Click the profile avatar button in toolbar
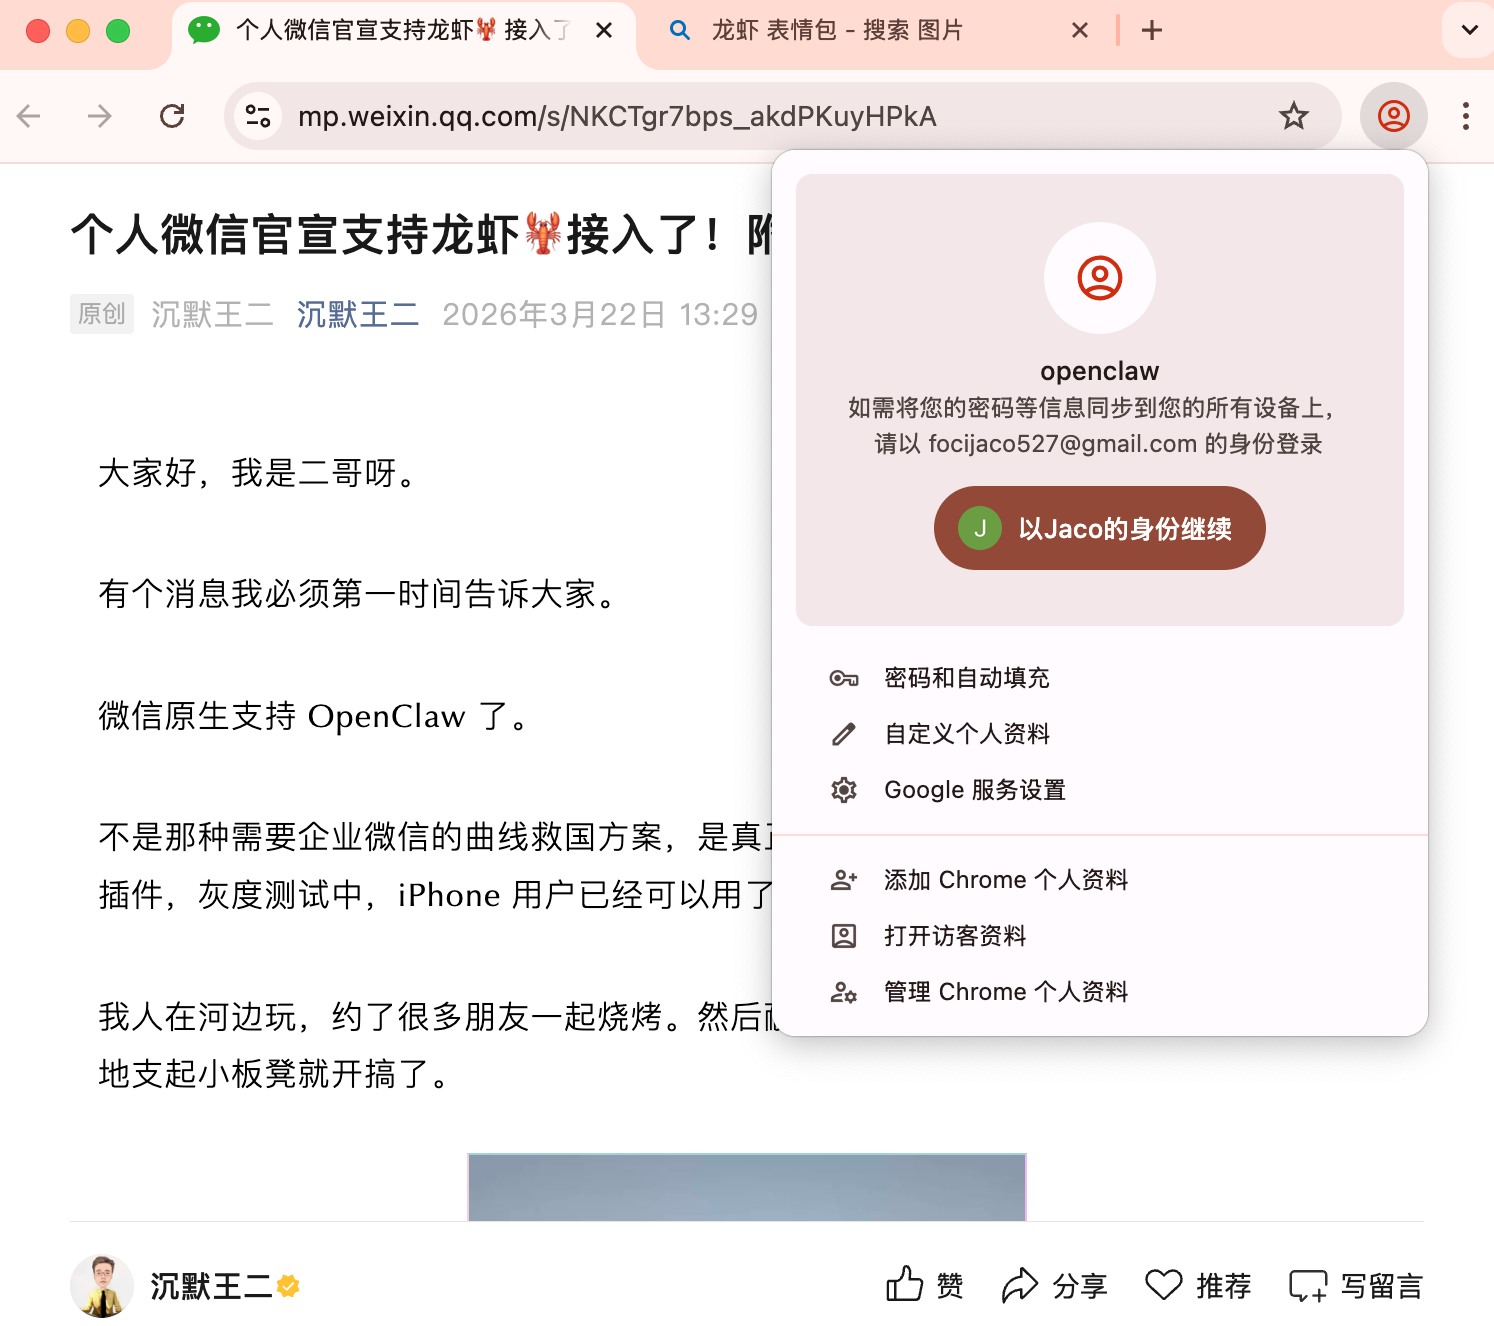 point(1393,117)
